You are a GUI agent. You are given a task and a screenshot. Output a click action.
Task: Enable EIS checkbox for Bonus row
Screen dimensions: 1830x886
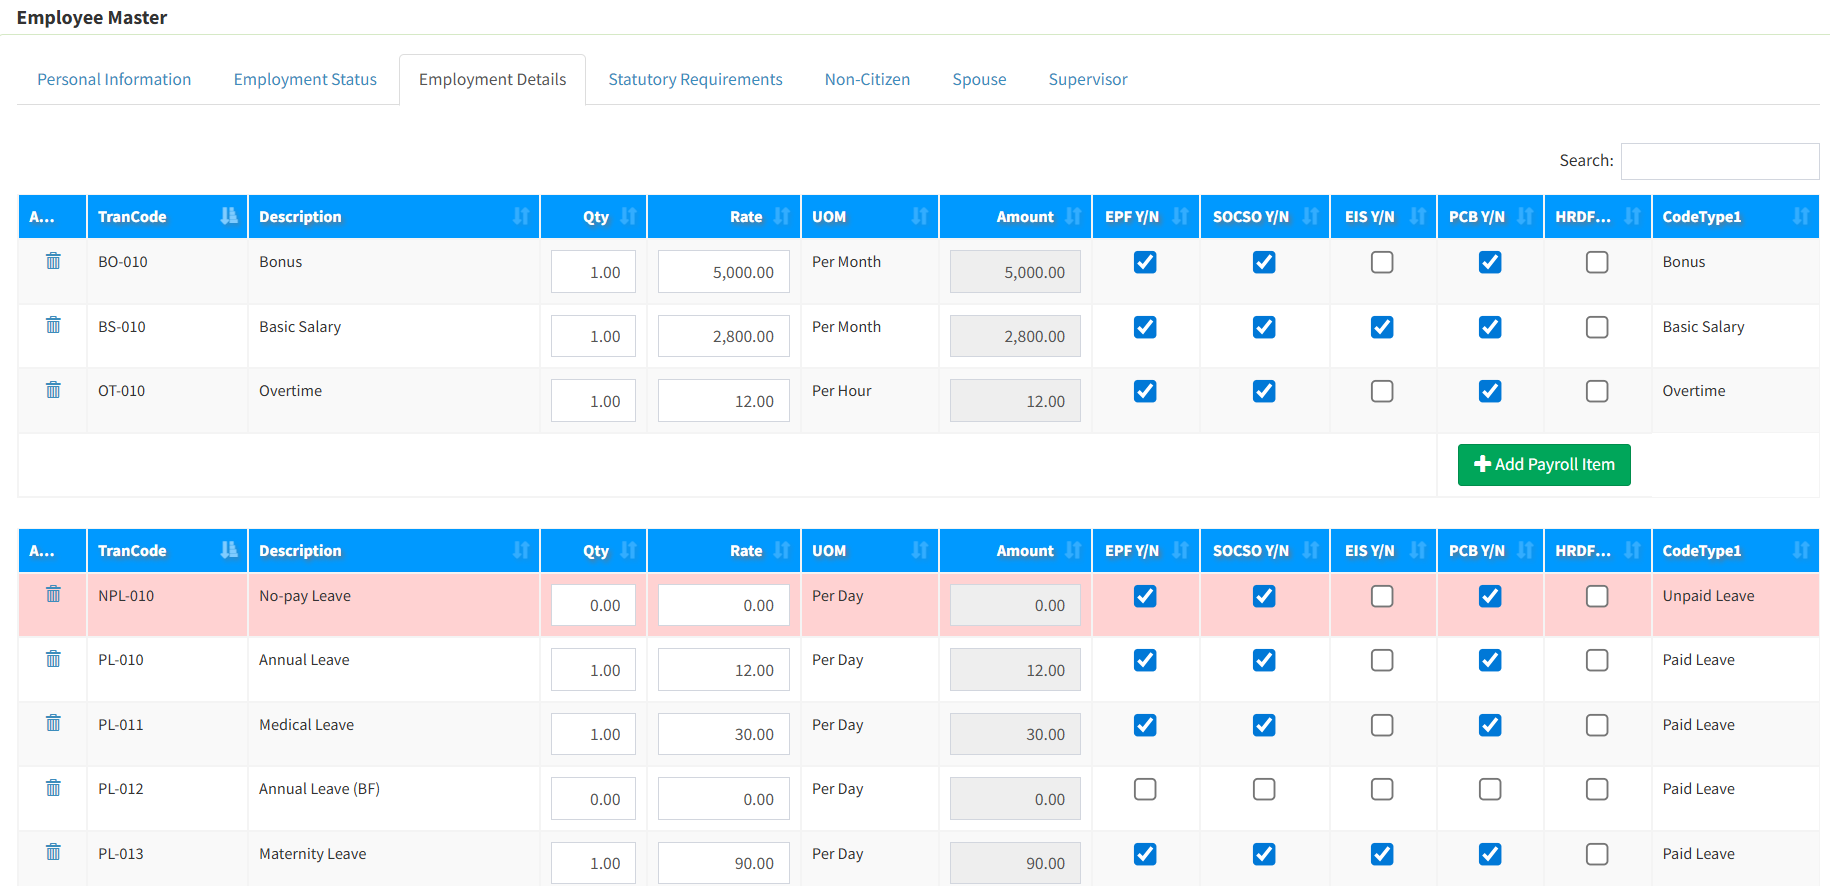tap(1382, 262)
